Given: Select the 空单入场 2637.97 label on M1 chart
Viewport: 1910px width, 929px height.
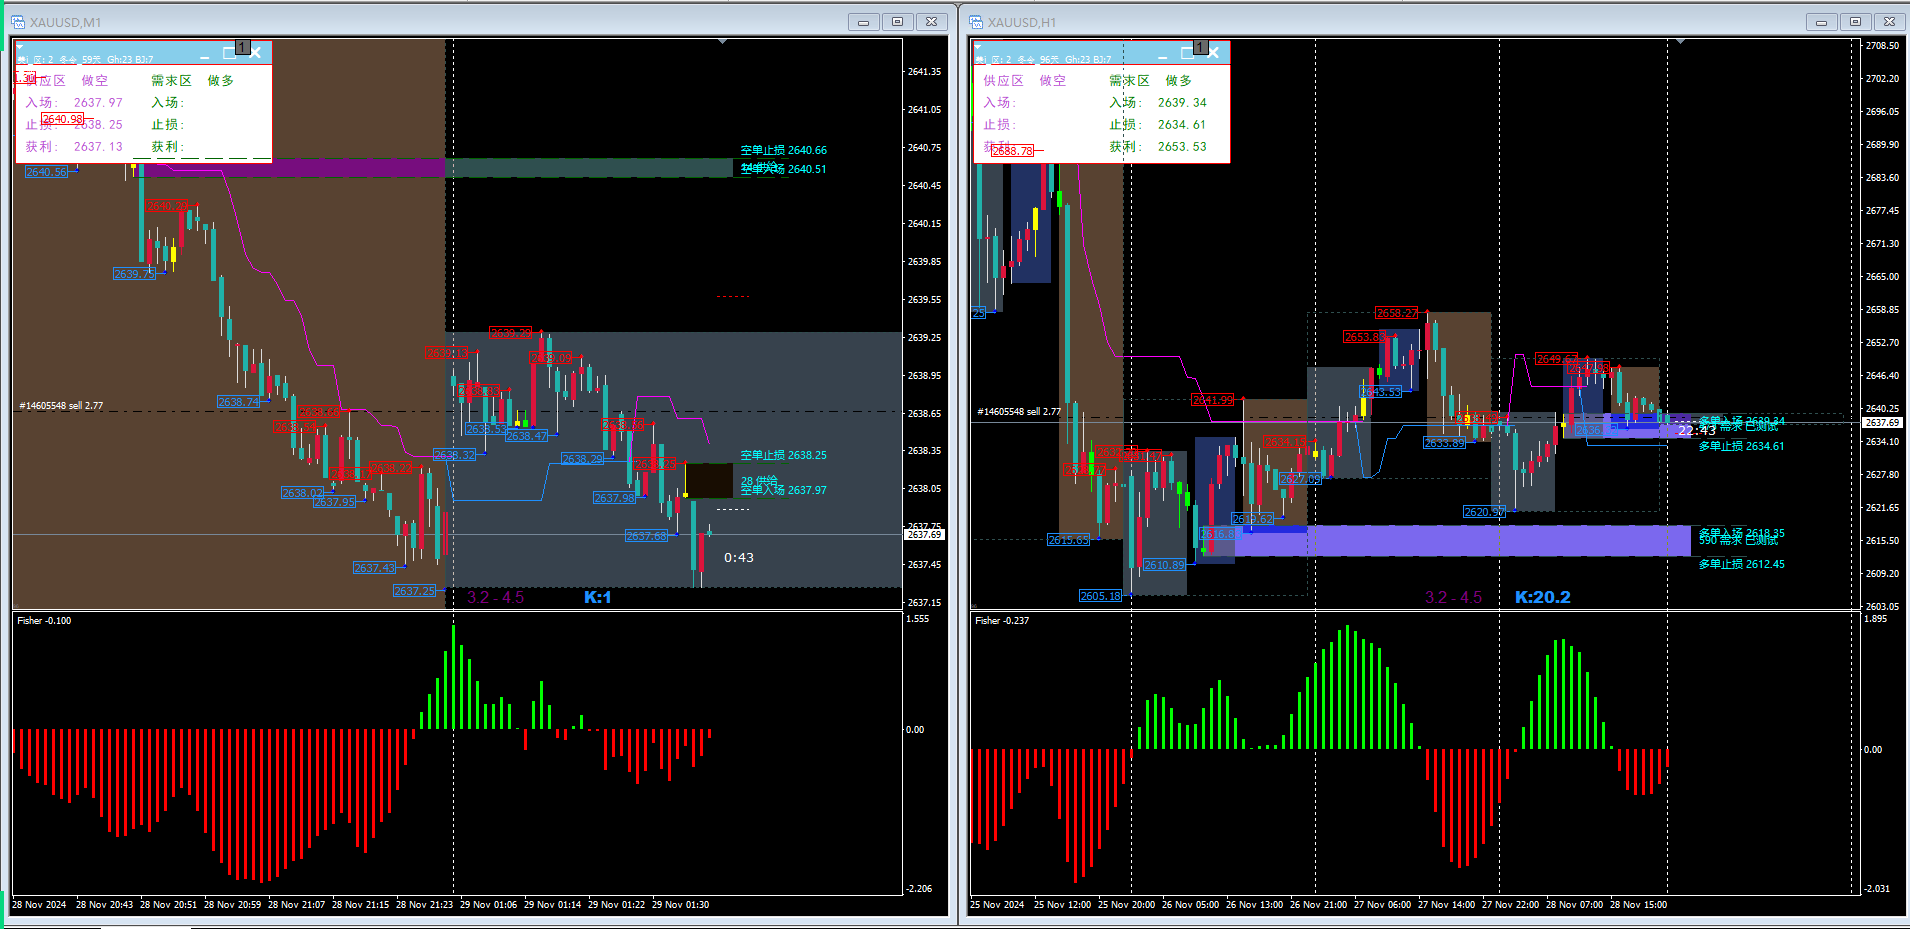Looking at the screenshot, I should 784,491.
